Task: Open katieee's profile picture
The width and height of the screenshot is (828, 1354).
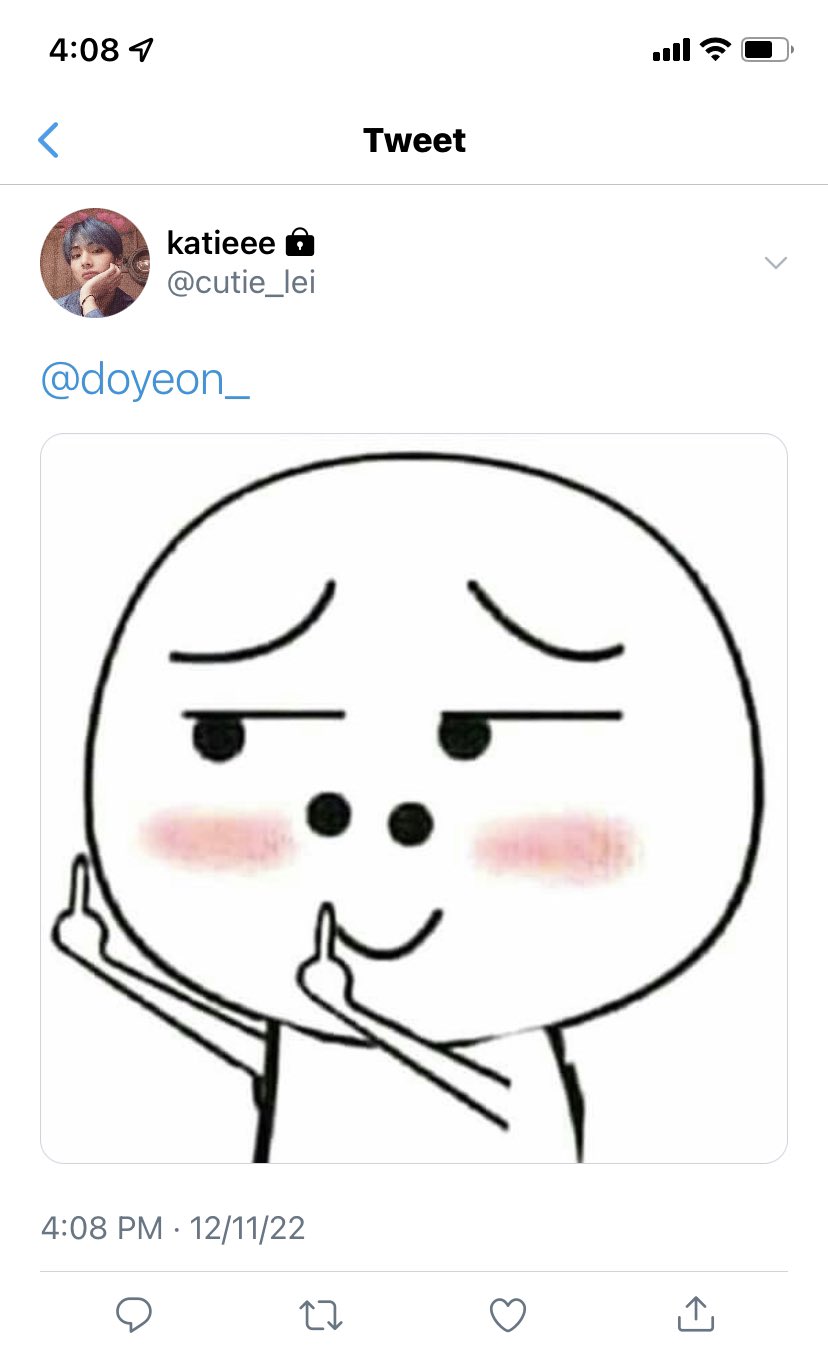Action: [94, 263]
